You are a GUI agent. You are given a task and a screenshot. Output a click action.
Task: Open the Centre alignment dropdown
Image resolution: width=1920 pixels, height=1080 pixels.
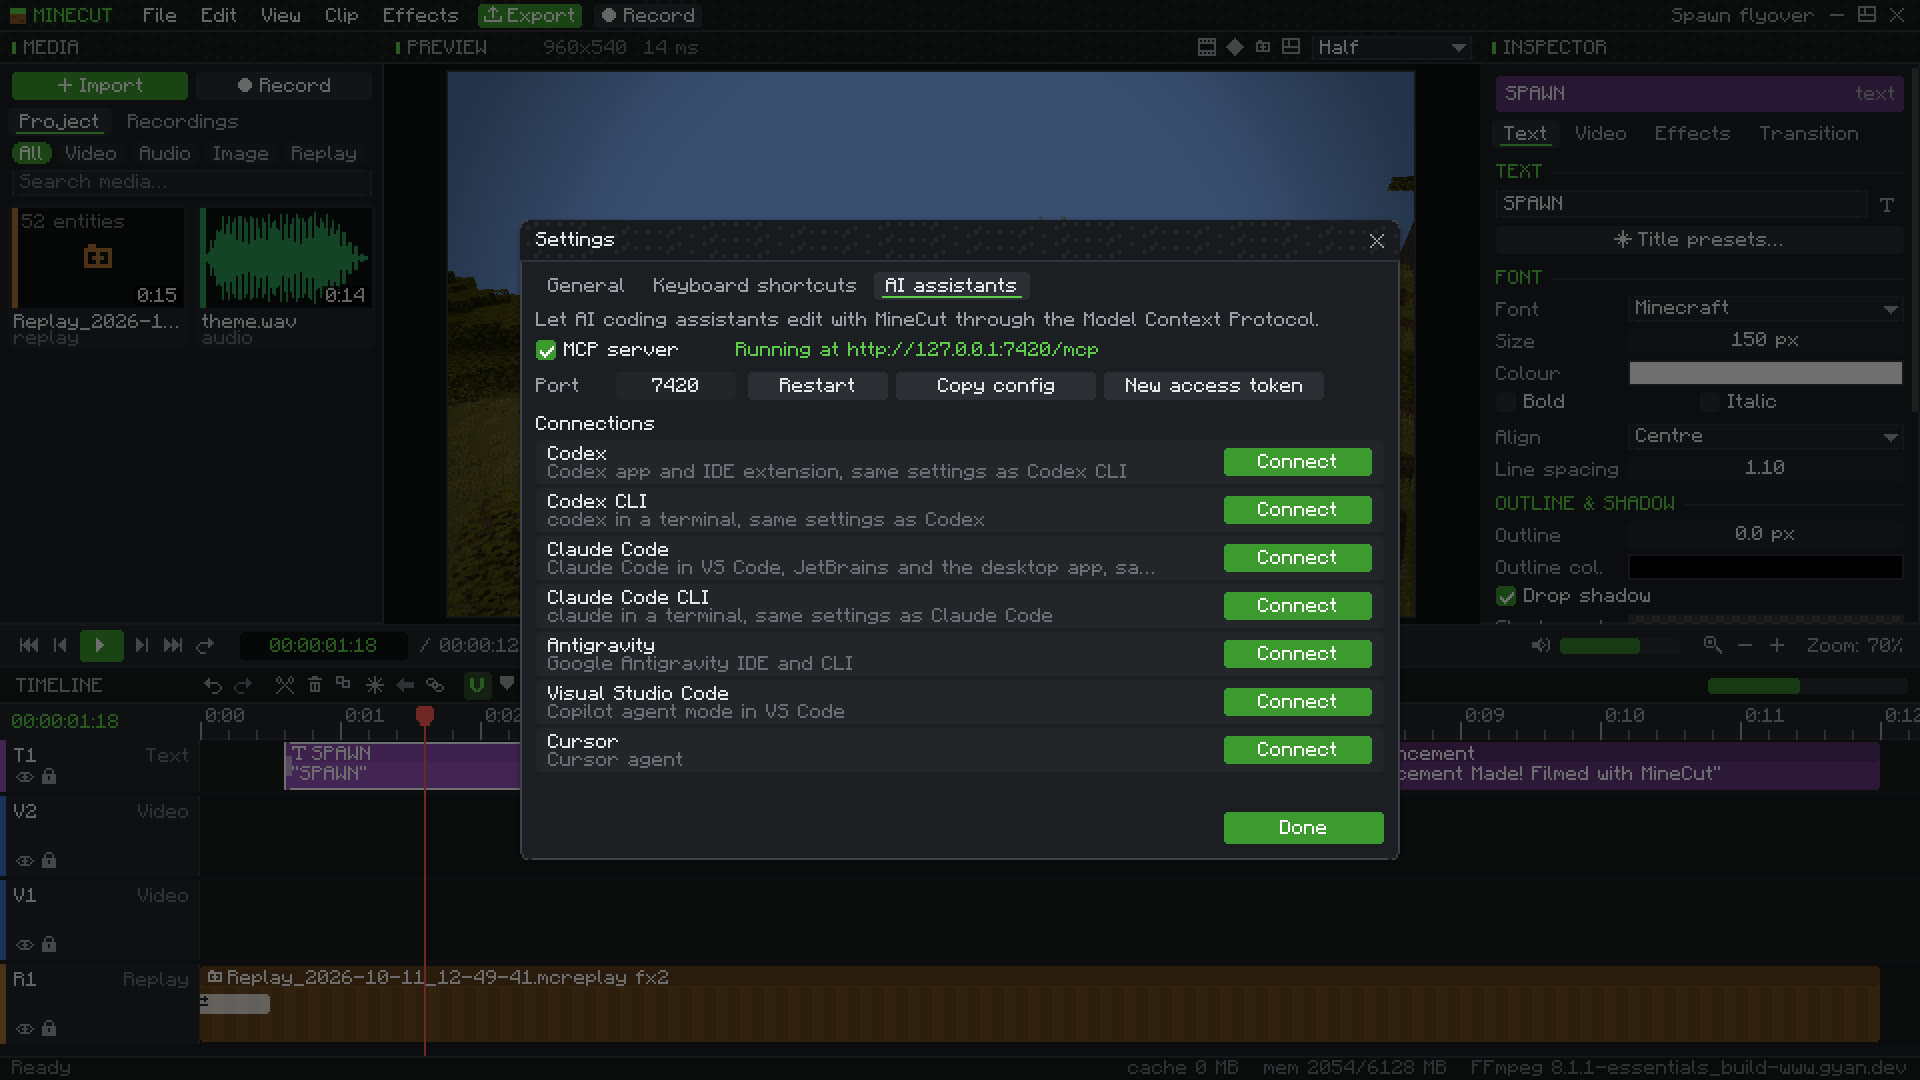click(x=1766, y=436)
